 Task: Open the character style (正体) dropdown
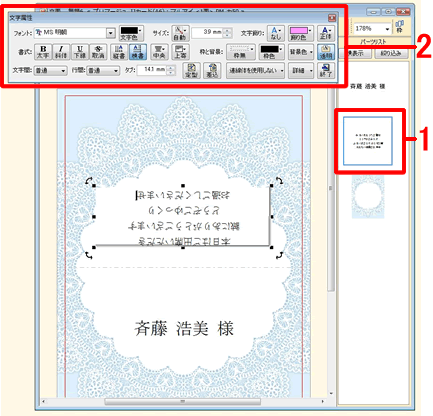326,33
